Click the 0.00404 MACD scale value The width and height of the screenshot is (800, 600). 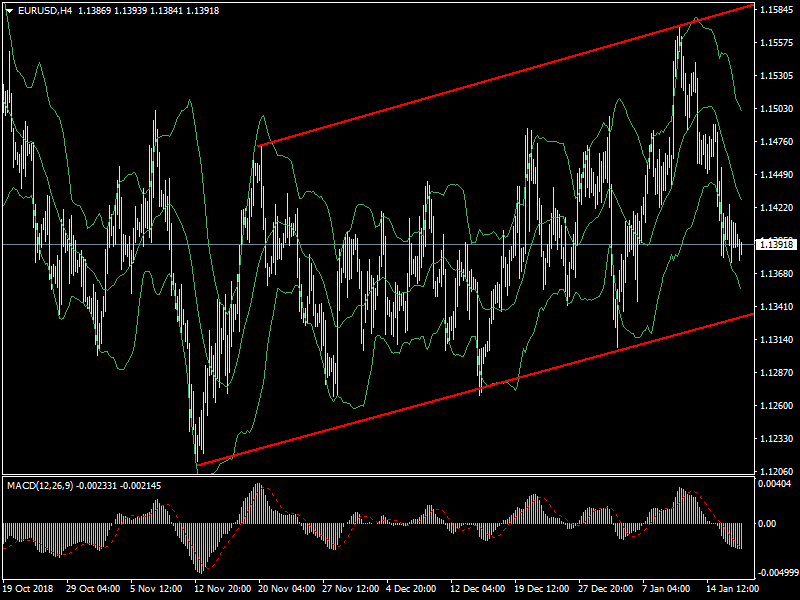click(776, 484)
